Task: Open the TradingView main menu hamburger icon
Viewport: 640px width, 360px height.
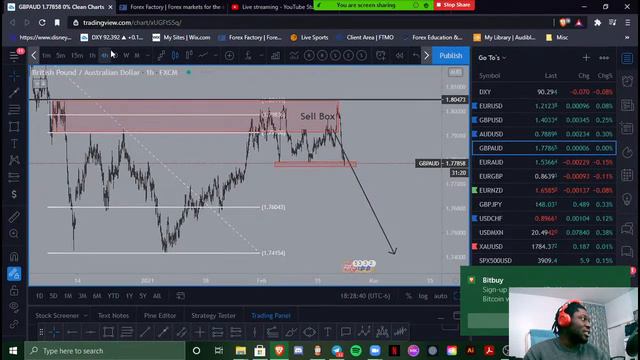Action: 14,56
